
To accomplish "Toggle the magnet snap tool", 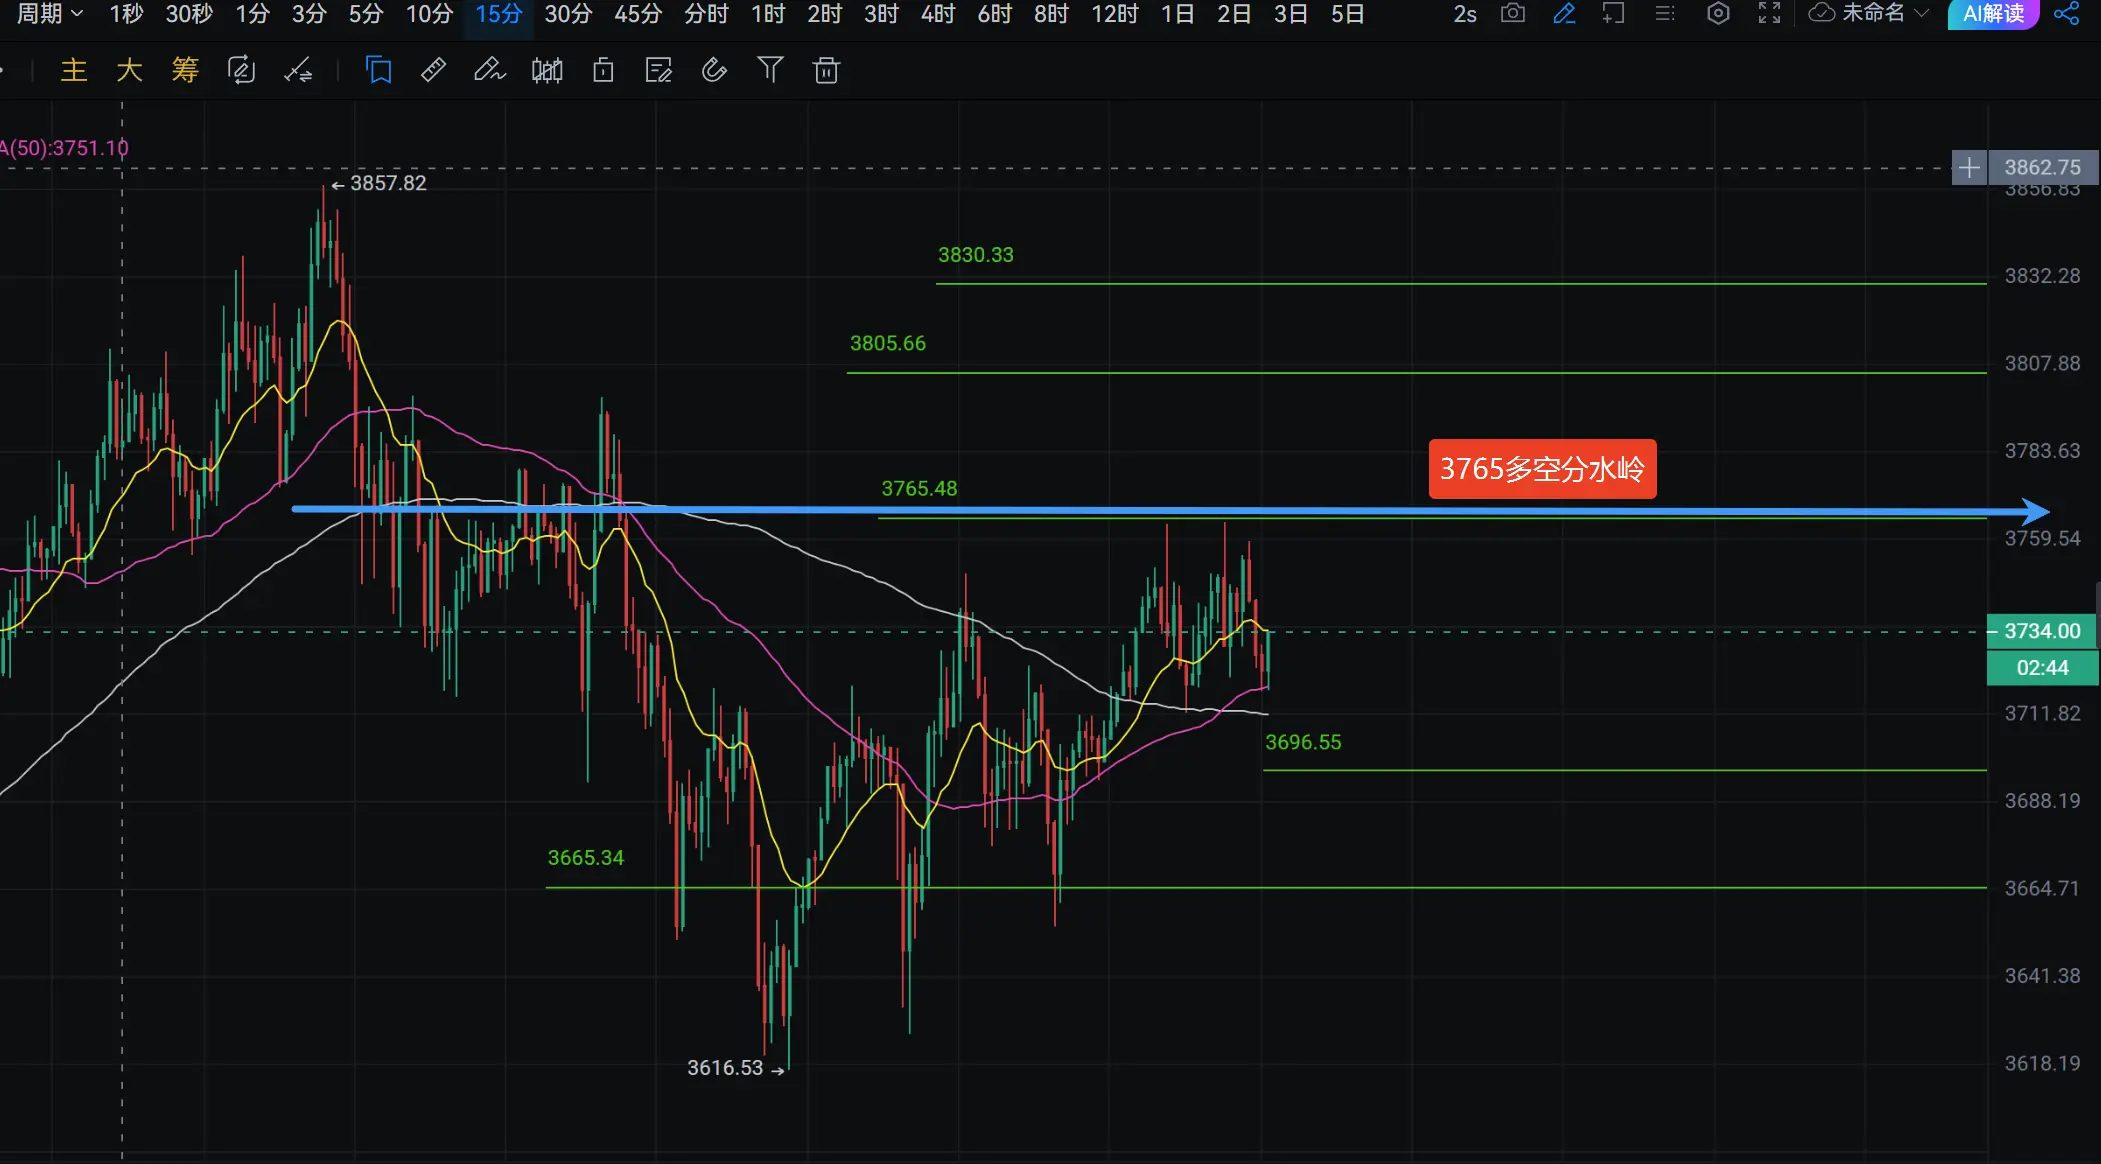I will click(715, 70).
